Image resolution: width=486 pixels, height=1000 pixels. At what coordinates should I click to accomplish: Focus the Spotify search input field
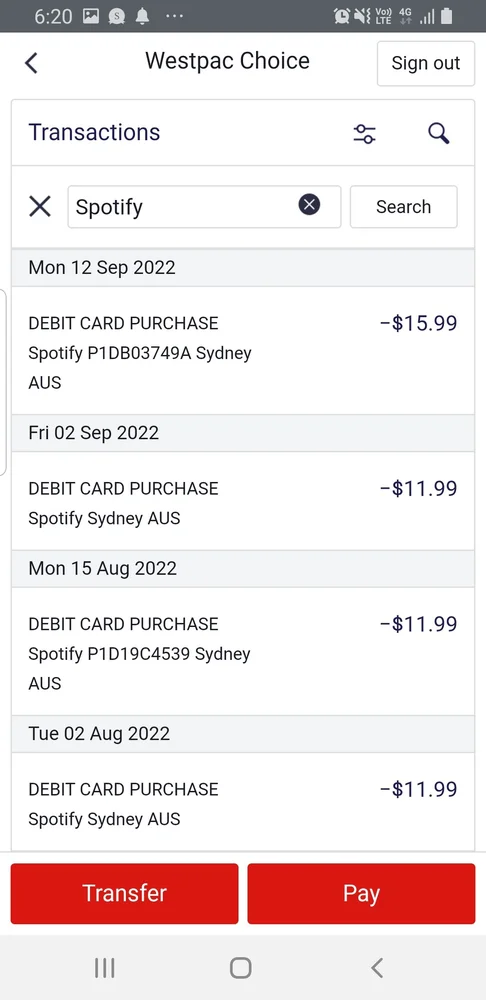(x=204, y=207)
